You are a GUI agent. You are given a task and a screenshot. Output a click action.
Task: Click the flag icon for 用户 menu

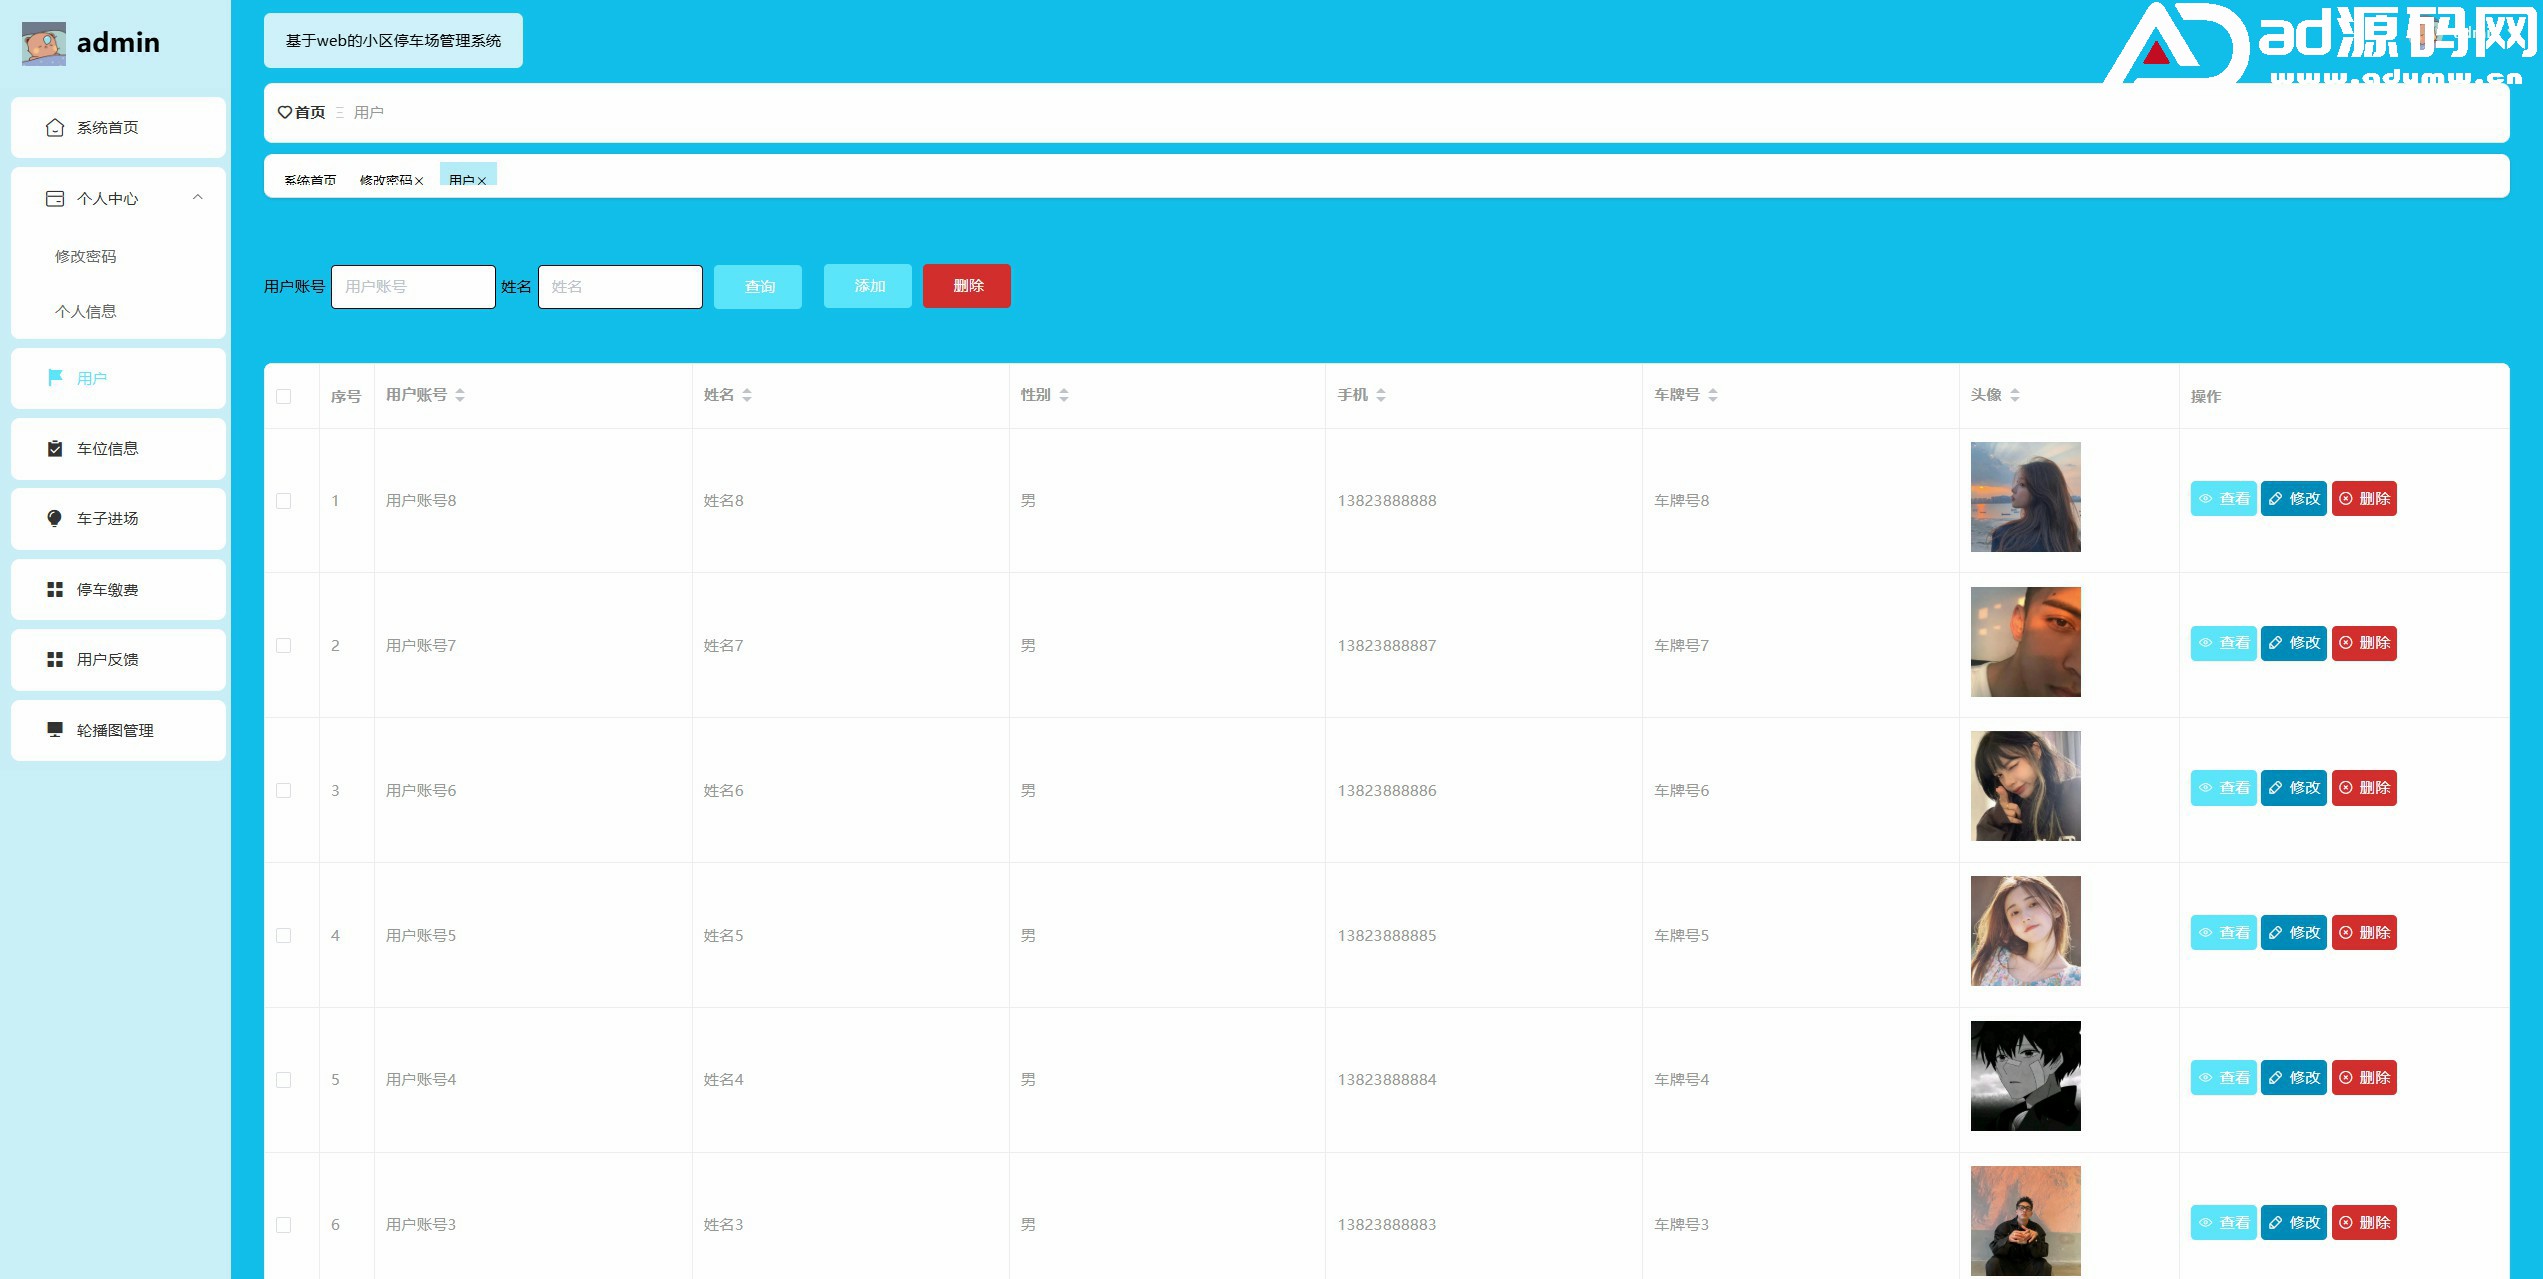click(55, 377)
